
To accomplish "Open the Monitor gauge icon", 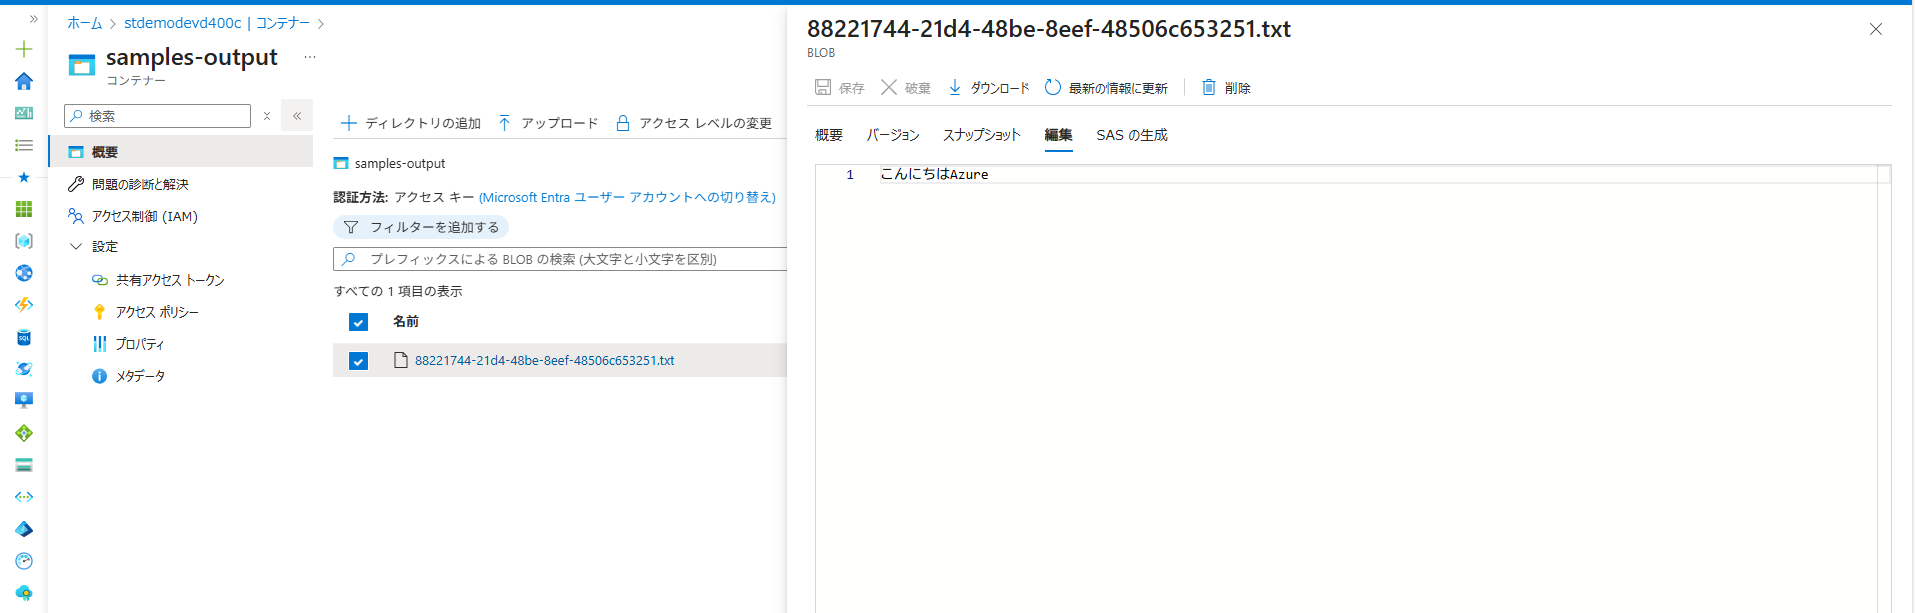I will pos(24,561).
